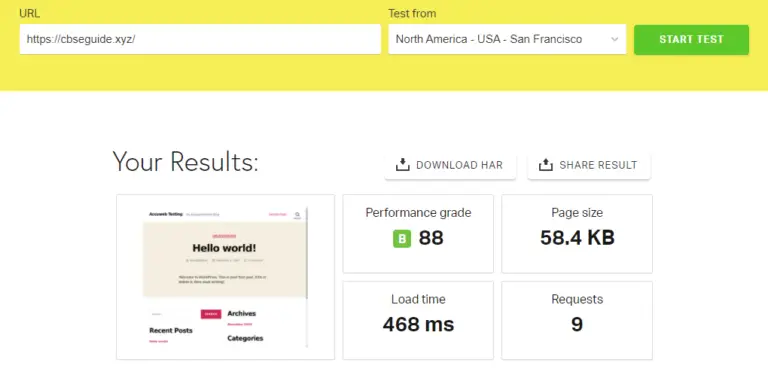Select the Requests count 9
This screenshot has height=378, width=768.
coord(577,324)
